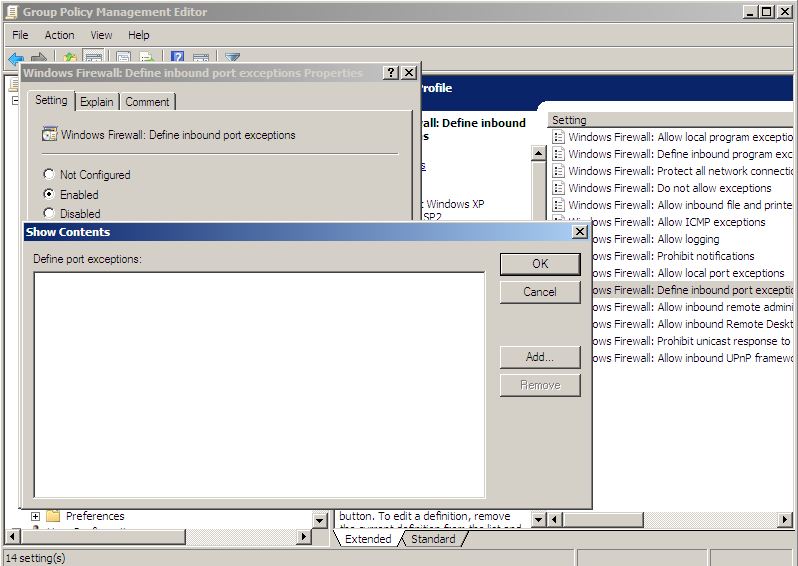Click tree pane horizontal scrollbar left arrow

[x=12, y=536]
